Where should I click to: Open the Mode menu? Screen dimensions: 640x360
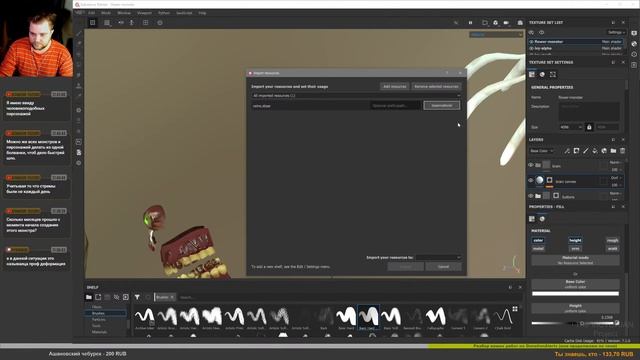106,13
